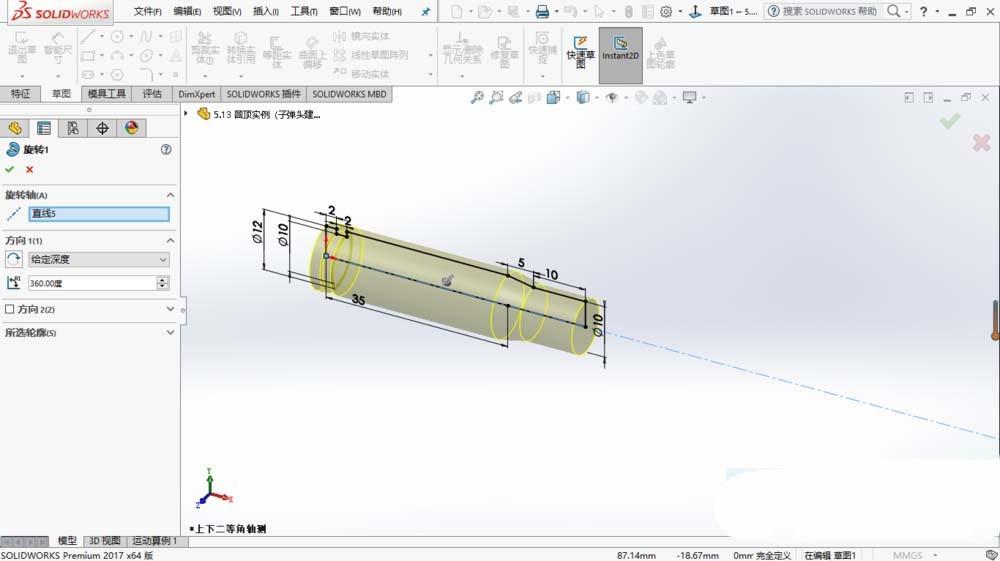Open the View Orientation icon

tap(553, 98)
